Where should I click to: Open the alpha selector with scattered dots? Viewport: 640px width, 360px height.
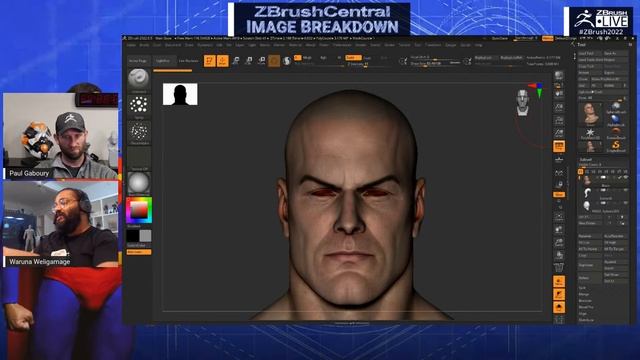point(139,133)
